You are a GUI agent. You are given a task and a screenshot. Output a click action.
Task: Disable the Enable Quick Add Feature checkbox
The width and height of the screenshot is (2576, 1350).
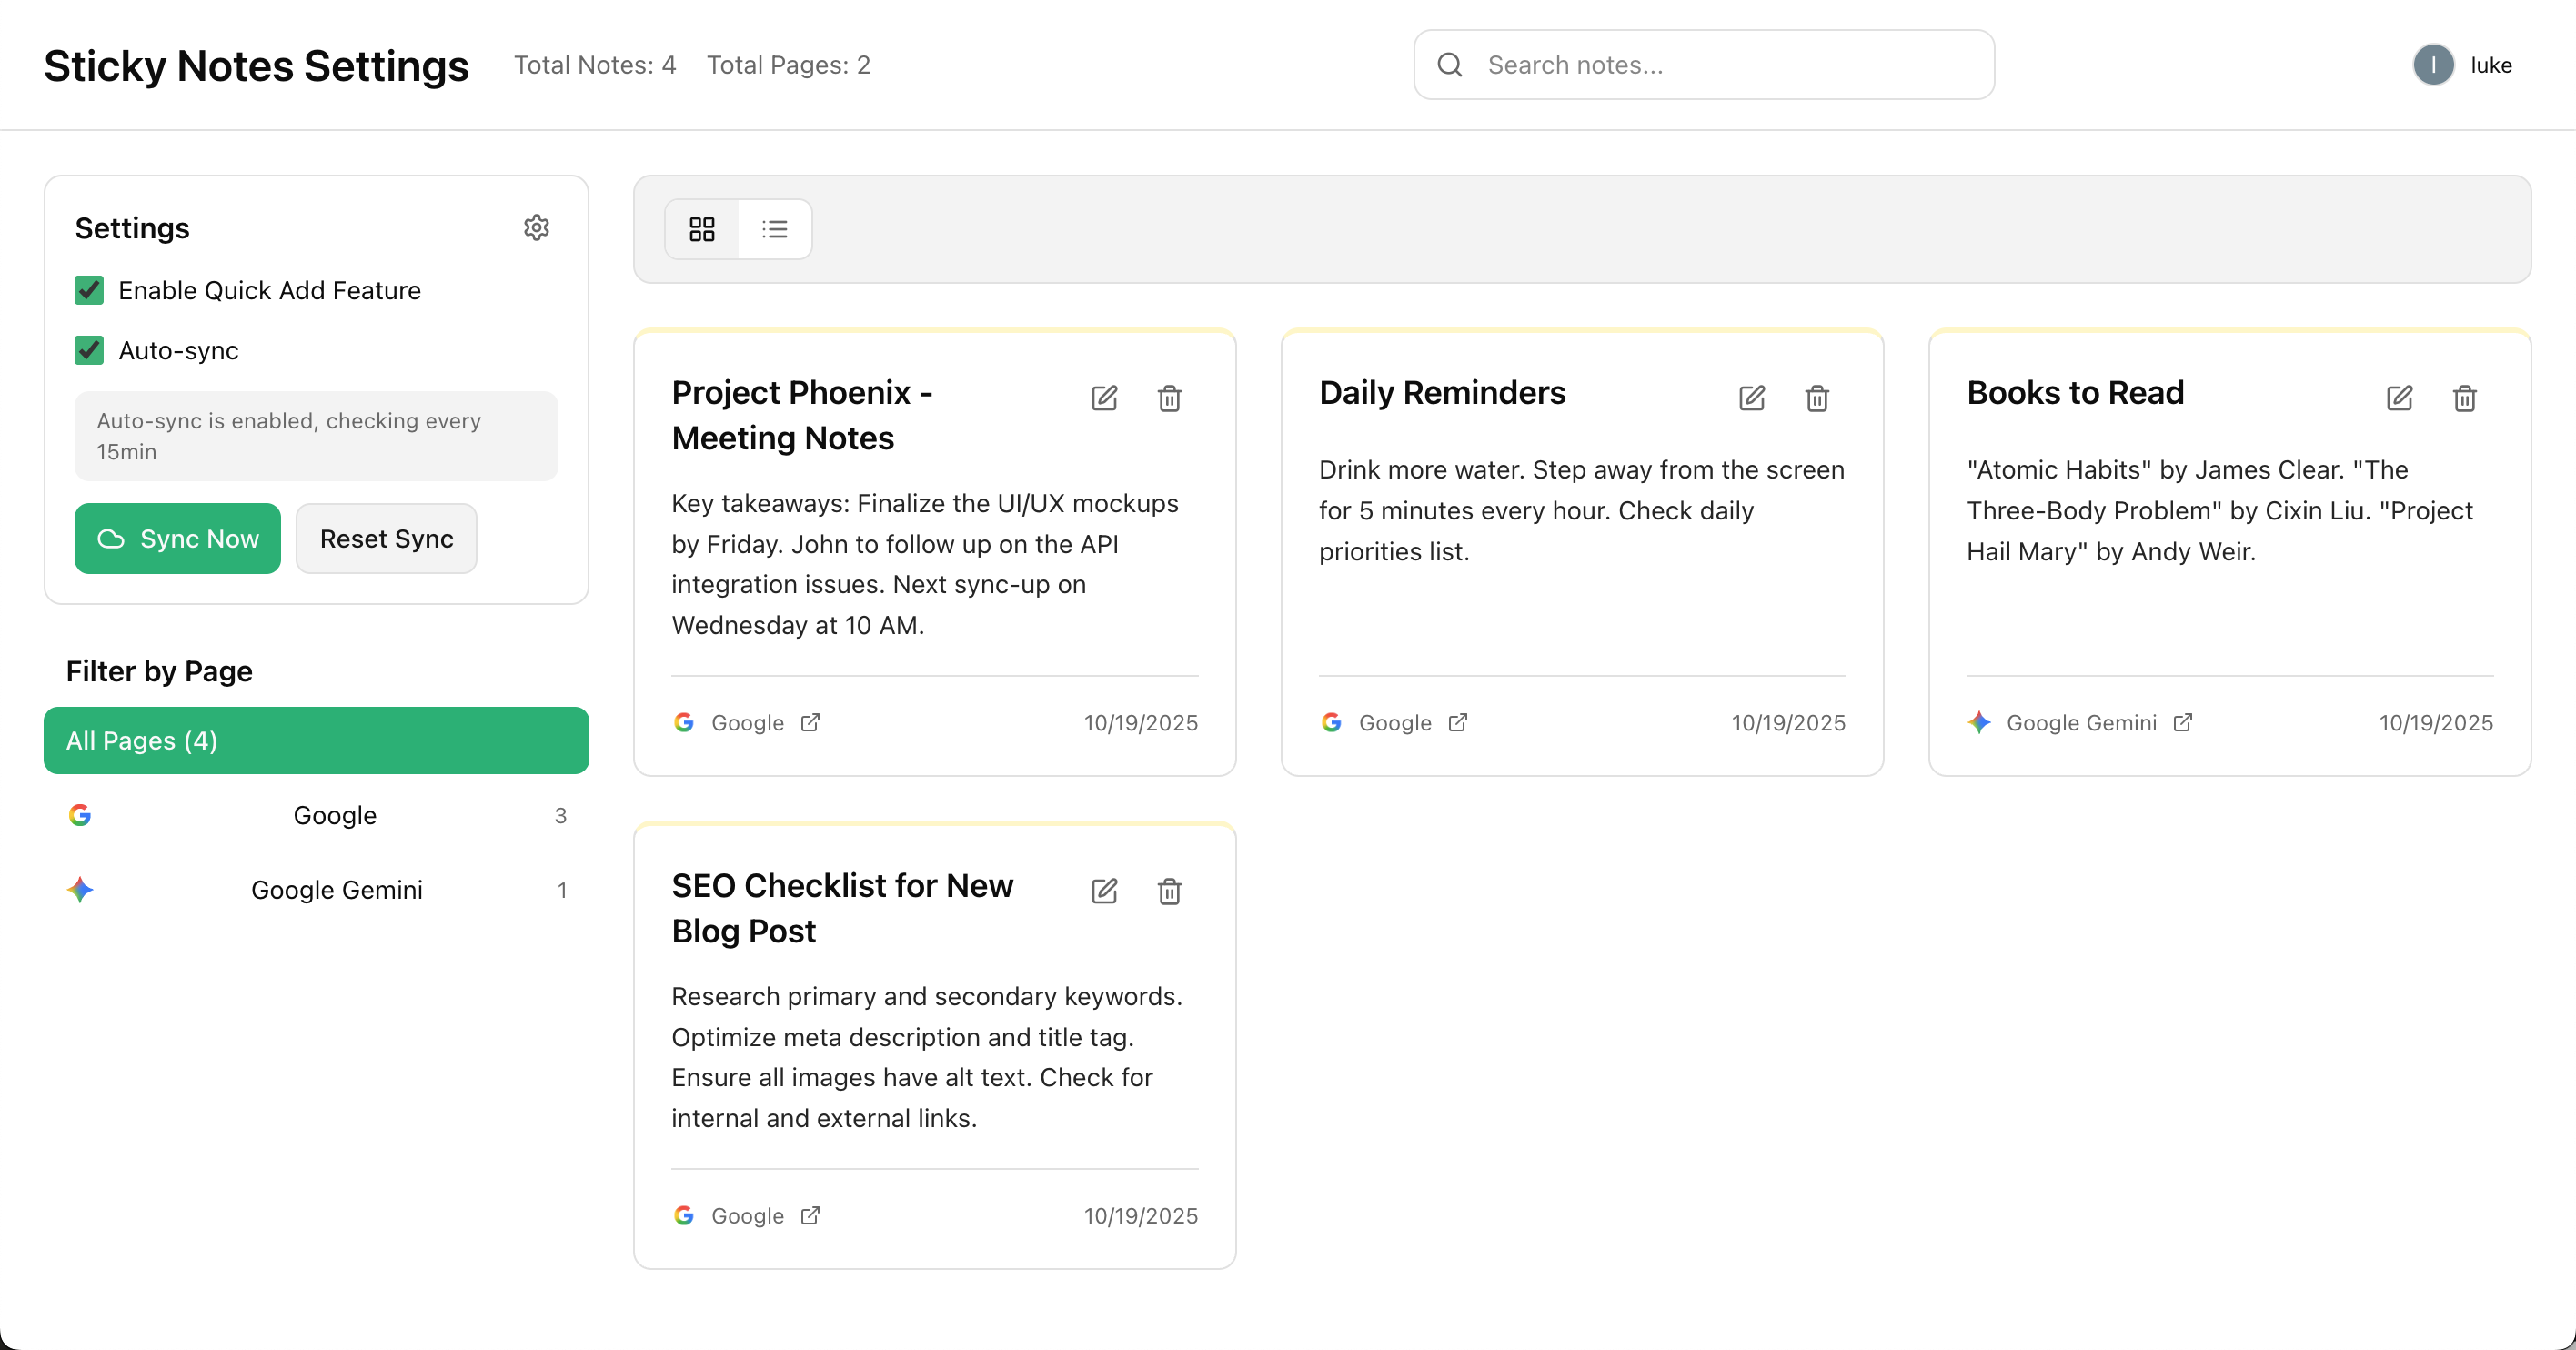point(89,290)
